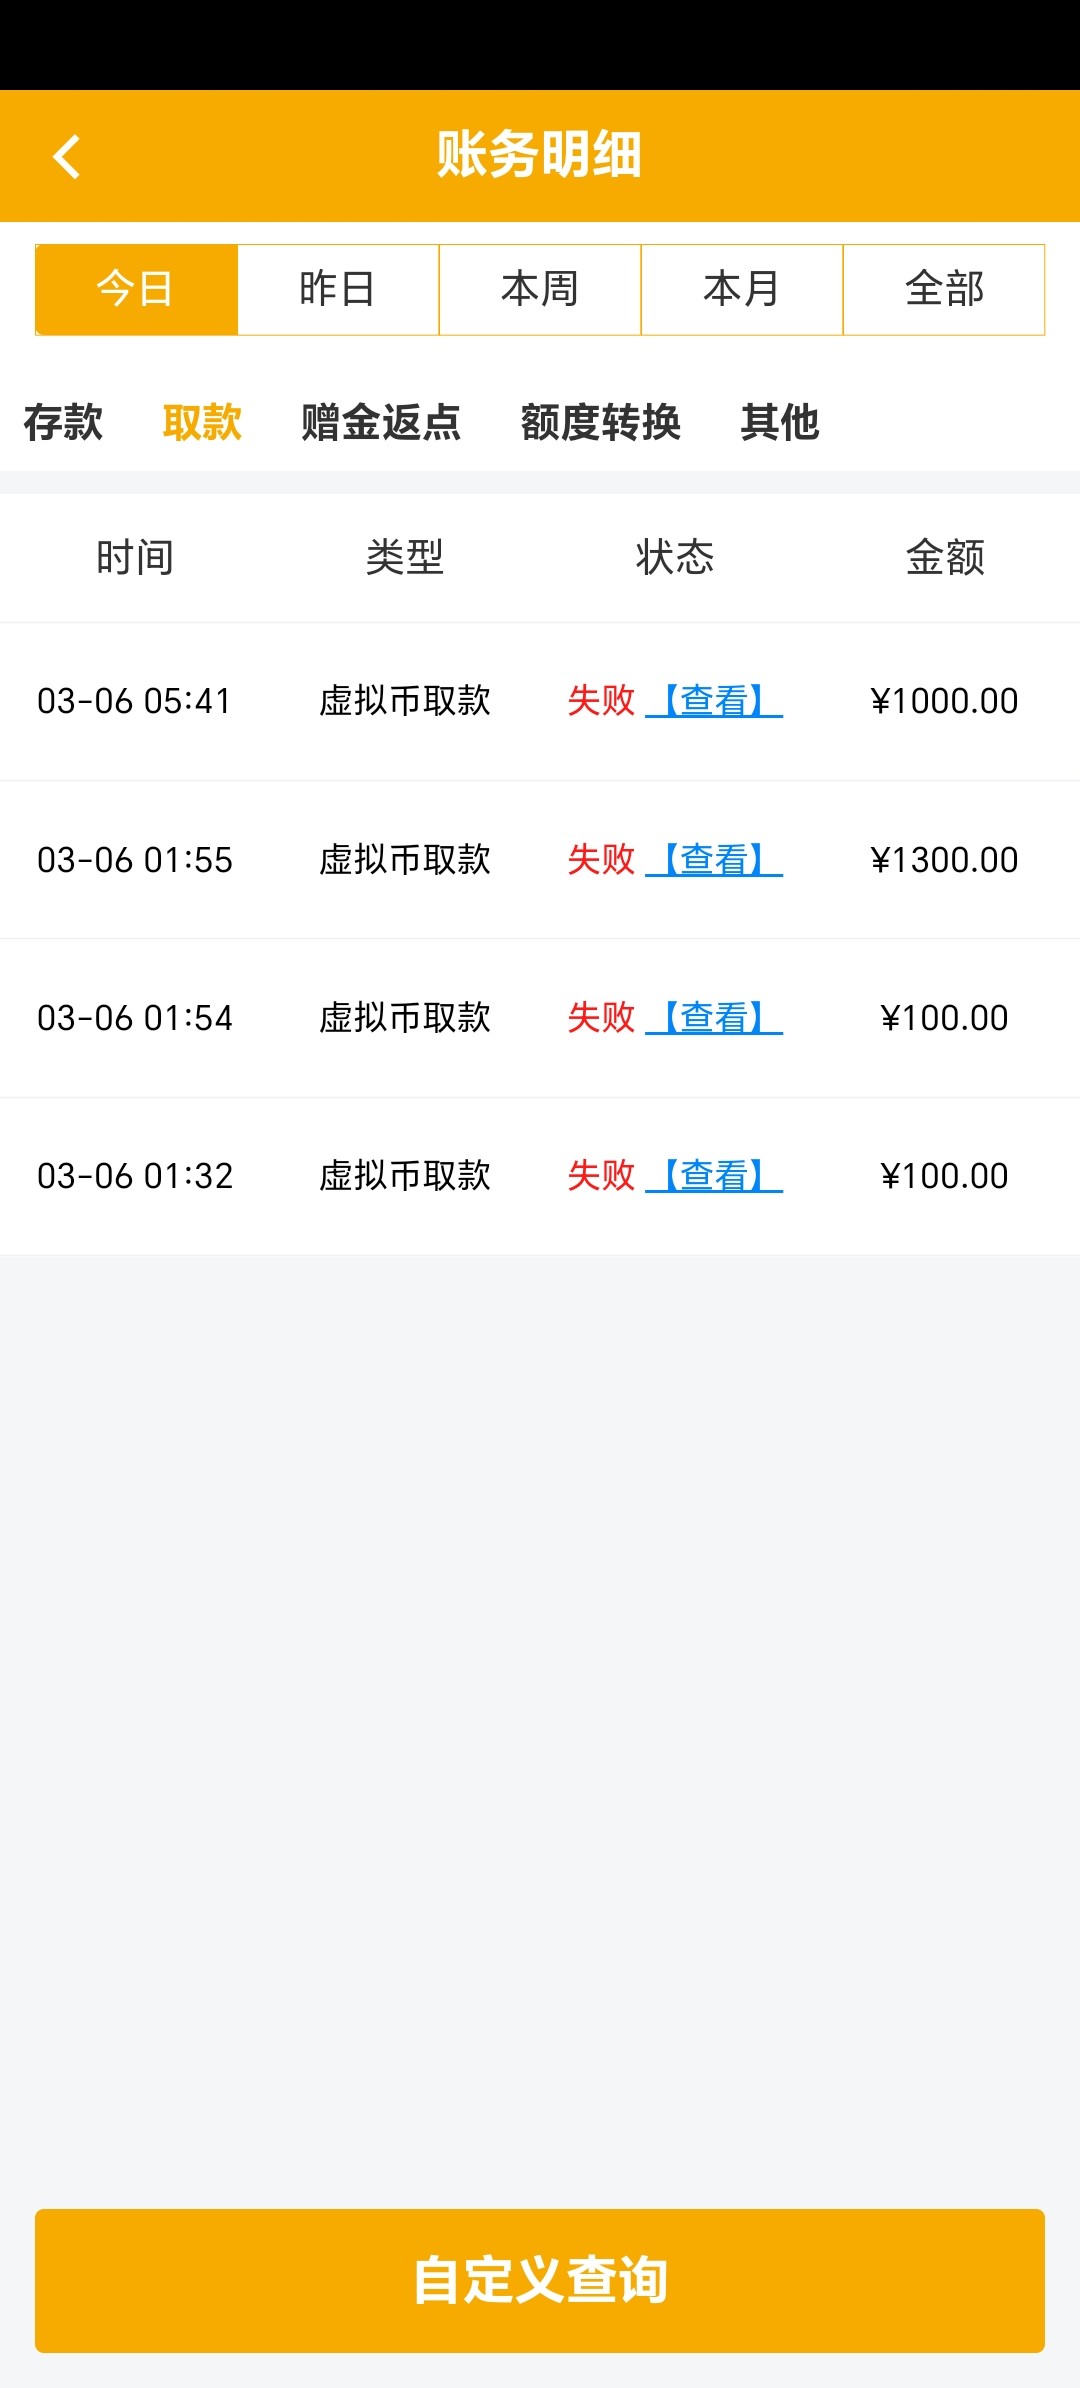Click 查看 for the ¥1300.00 withdrawal
This screenshot has width=1080, height=2388.
click(x=714, y=860)
